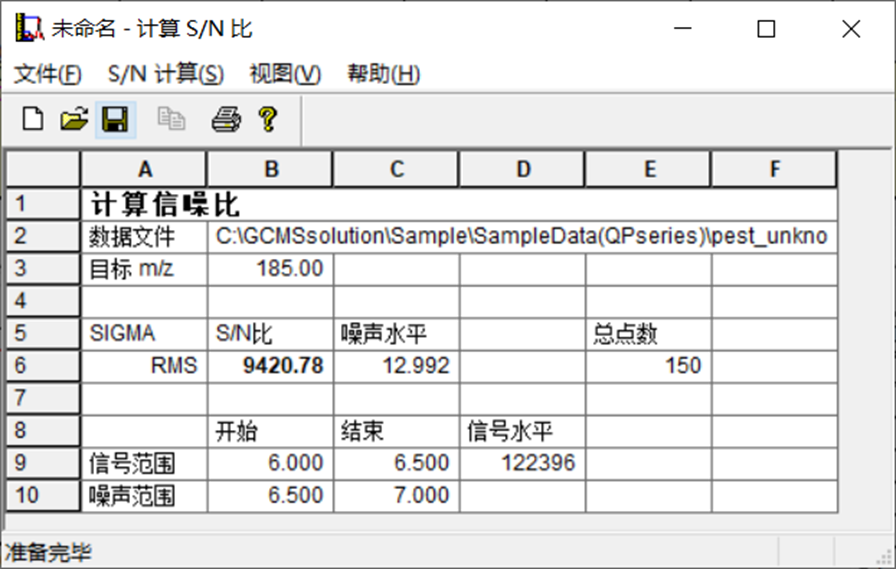This screenshot has height=569, width=896.
Task: Maximize the window
Action: [766, 29]
